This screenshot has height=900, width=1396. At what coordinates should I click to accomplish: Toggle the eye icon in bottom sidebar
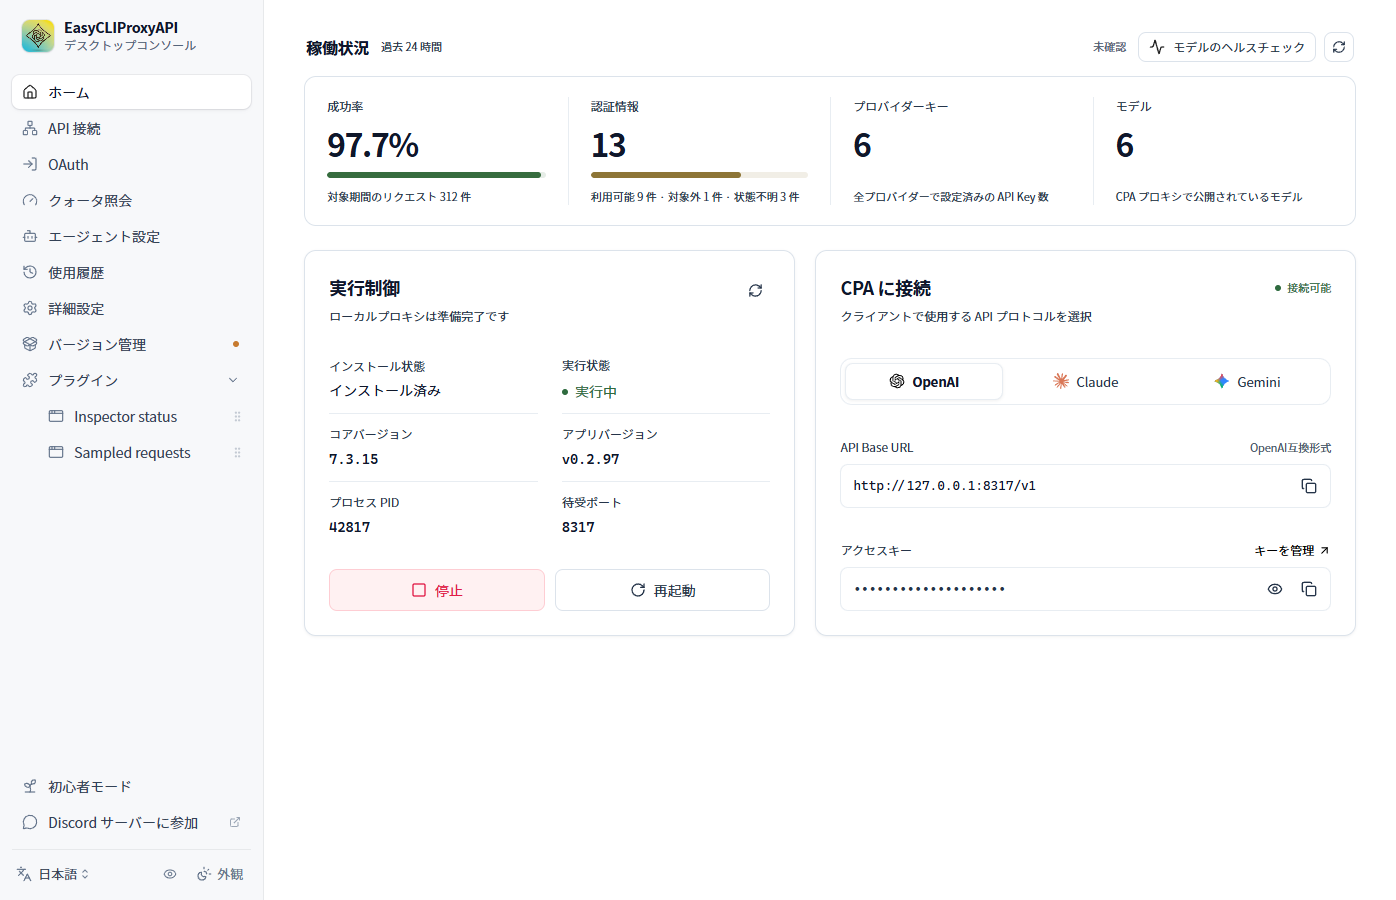pos(170,874)
